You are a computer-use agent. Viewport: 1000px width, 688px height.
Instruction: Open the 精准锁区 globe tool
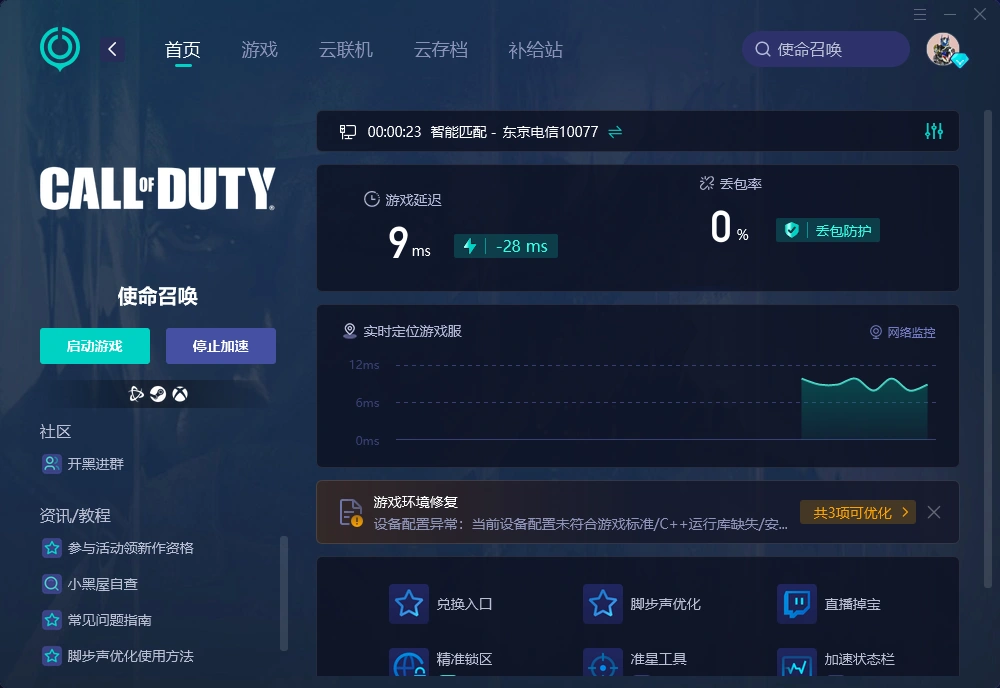point(409,662)
